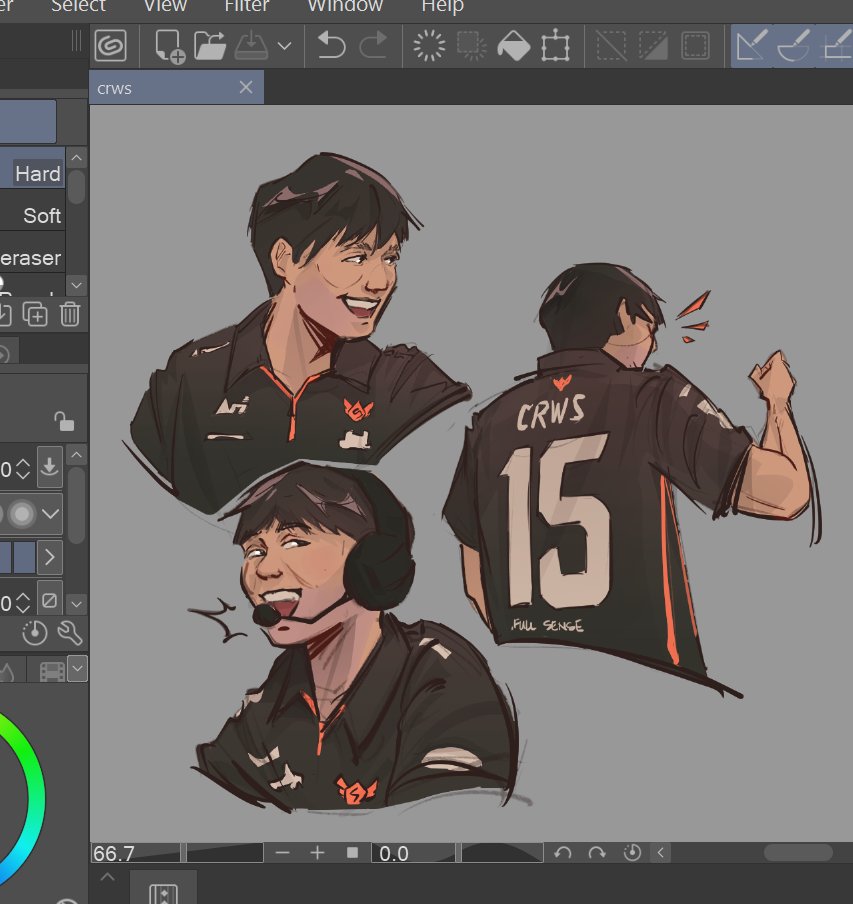Rotate the canvas right
This screenshot has height=904, width=853.
click(x=597, y=853)
